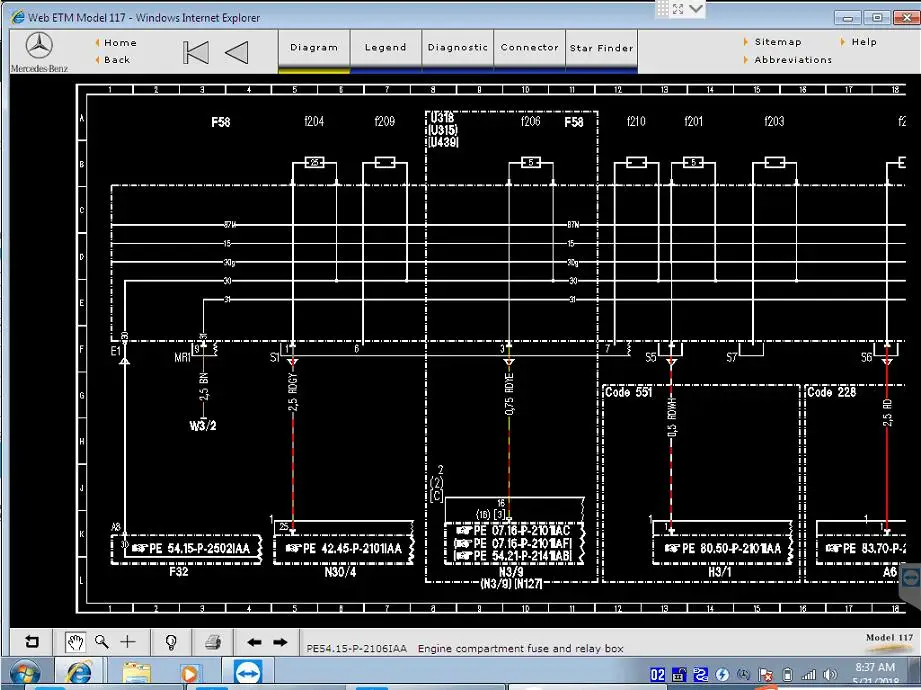Screen dimensions: 921x690
Task: Open the Connector tab
Action: pyautogui.click(x=529, y=48)
